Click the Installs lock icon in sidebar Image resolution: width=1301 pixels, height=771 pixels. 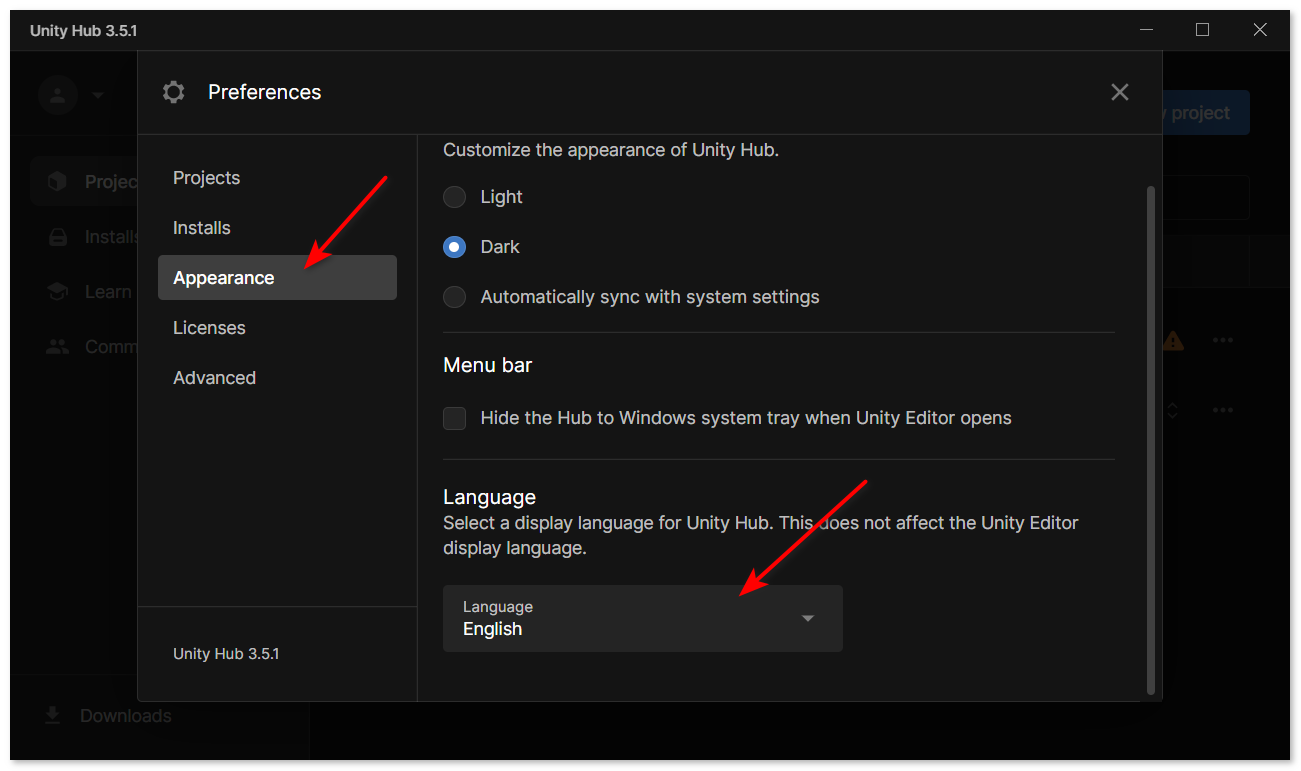pos(58,237)
